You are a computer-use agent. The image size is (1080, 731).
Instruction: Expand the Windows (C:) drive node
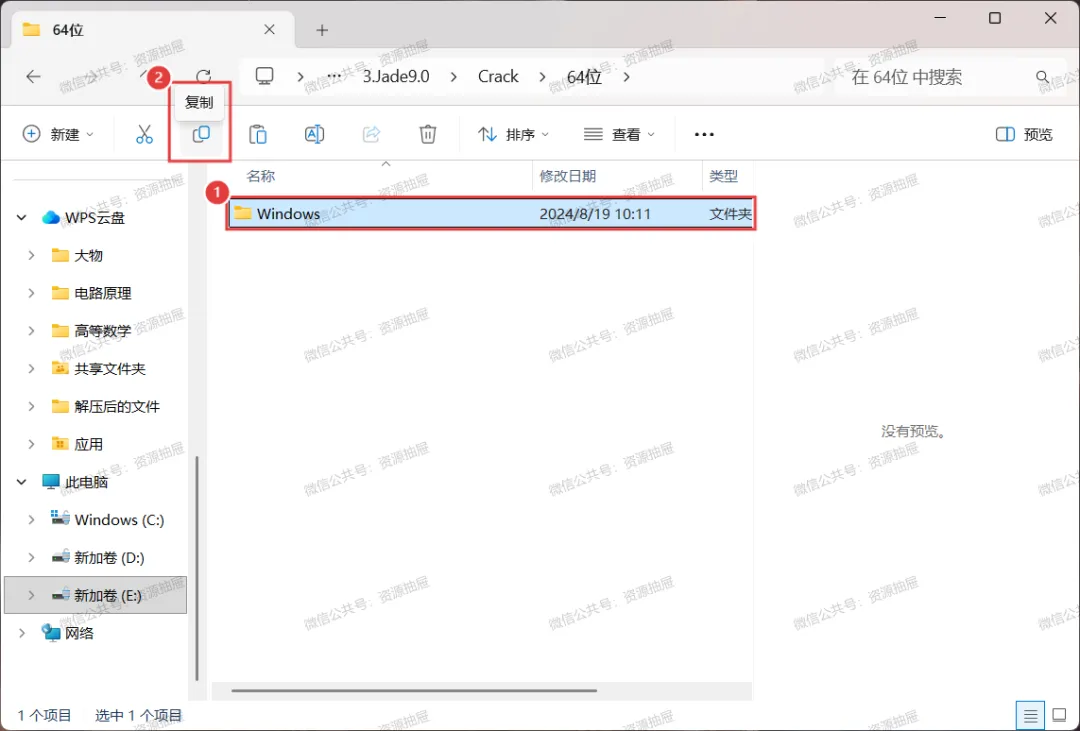[31, 520]
